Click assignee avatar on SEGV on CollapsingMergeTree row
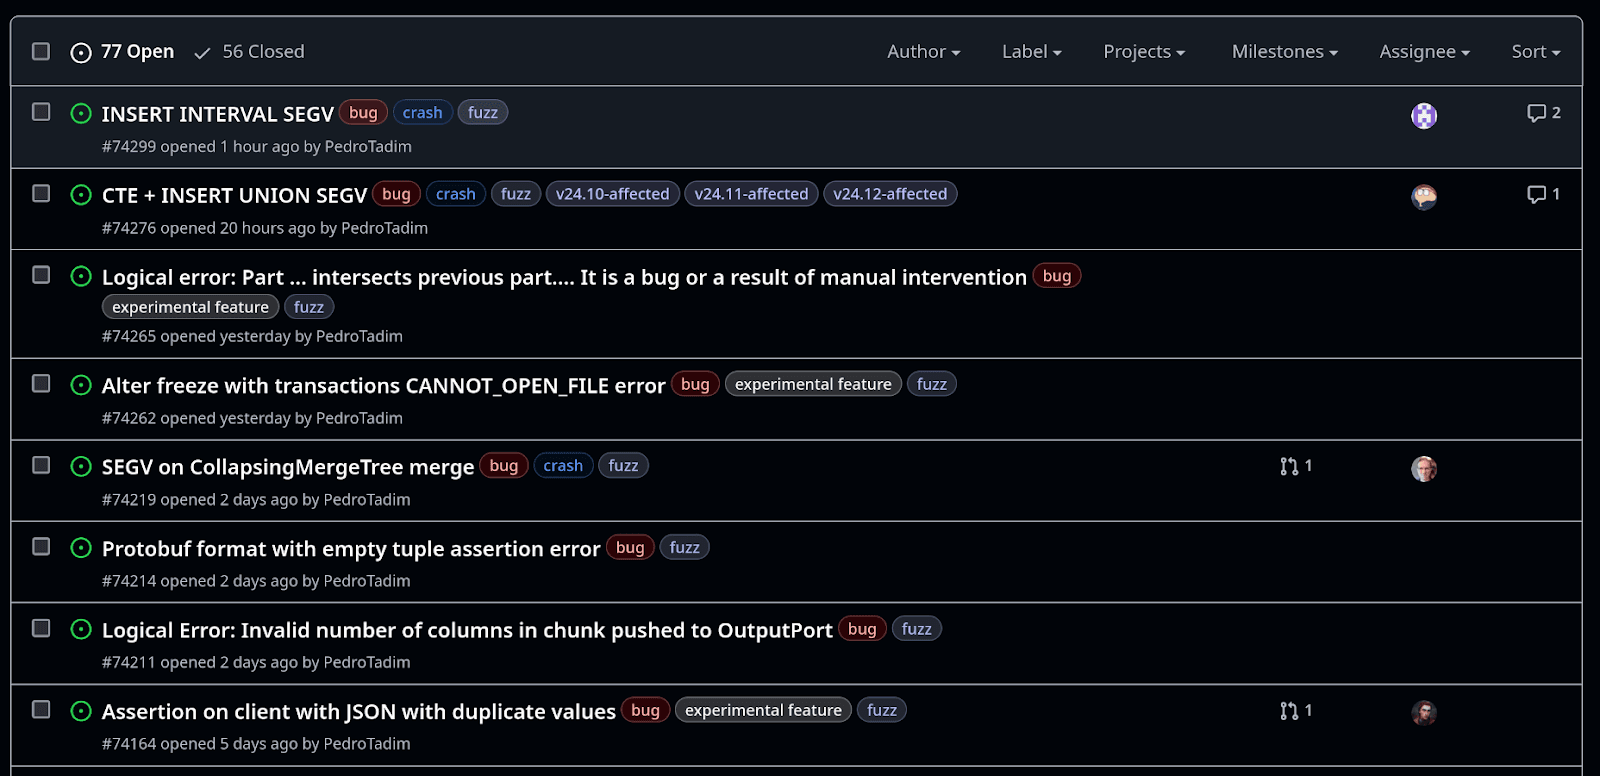This screenshot has height=776, width=1600. point(1424,469)
